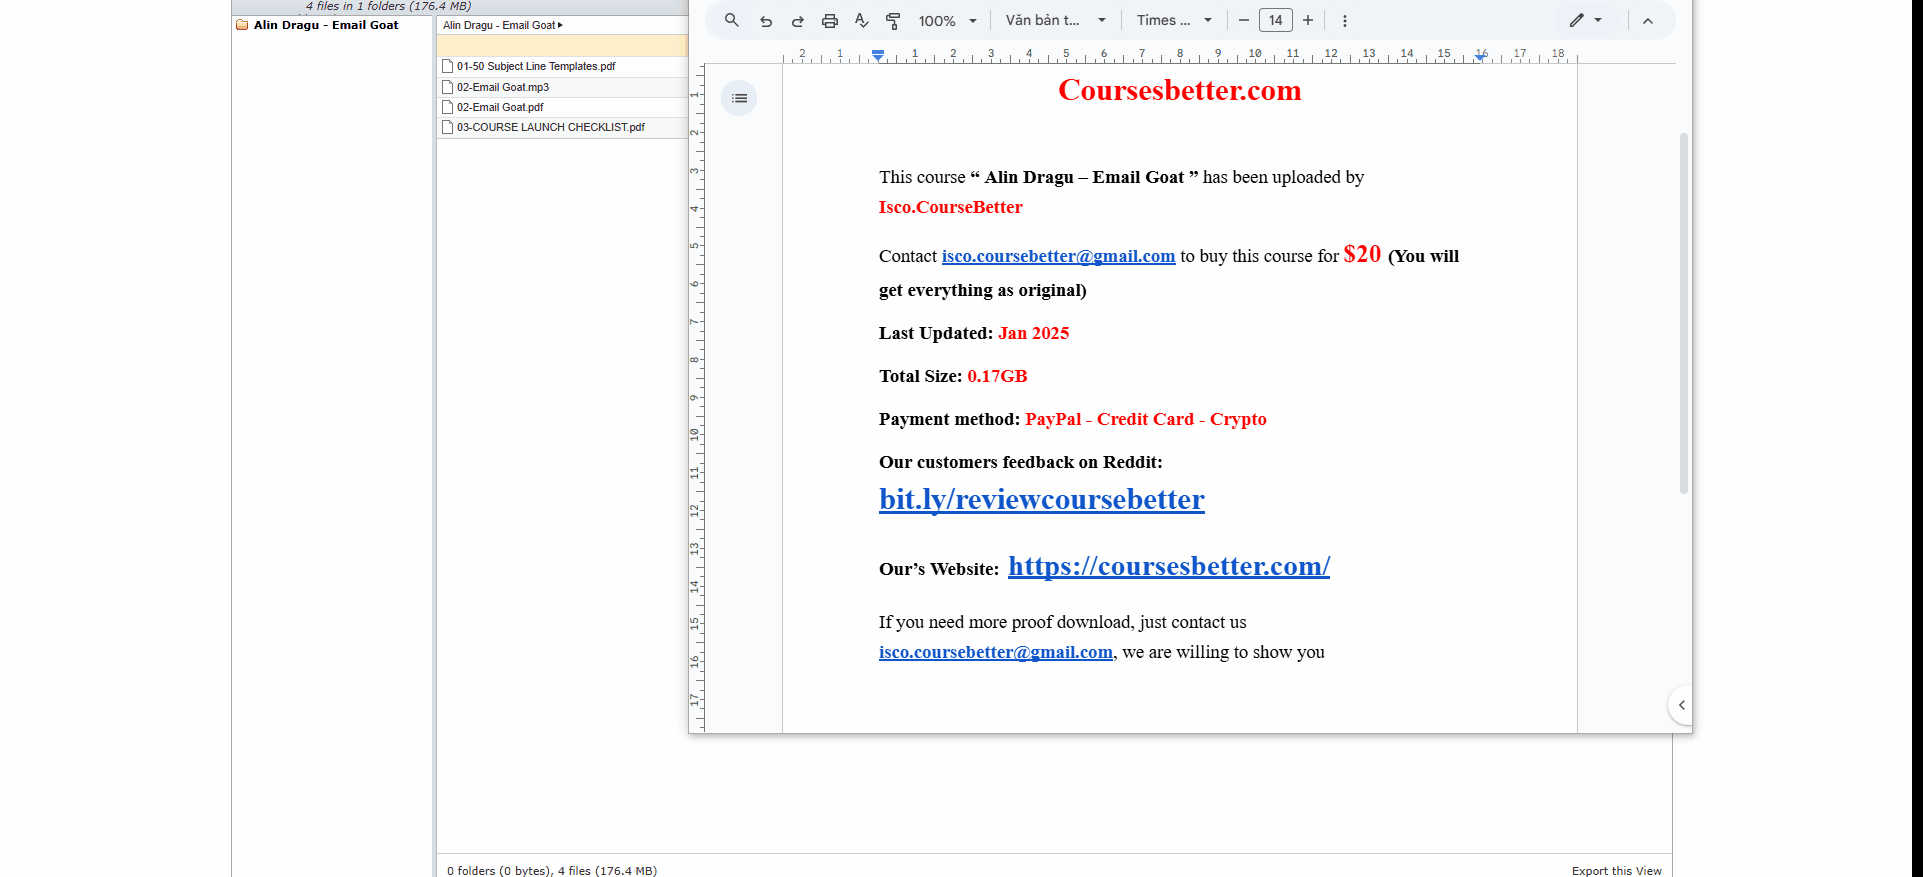Decrease the font size

[1244, 21]
